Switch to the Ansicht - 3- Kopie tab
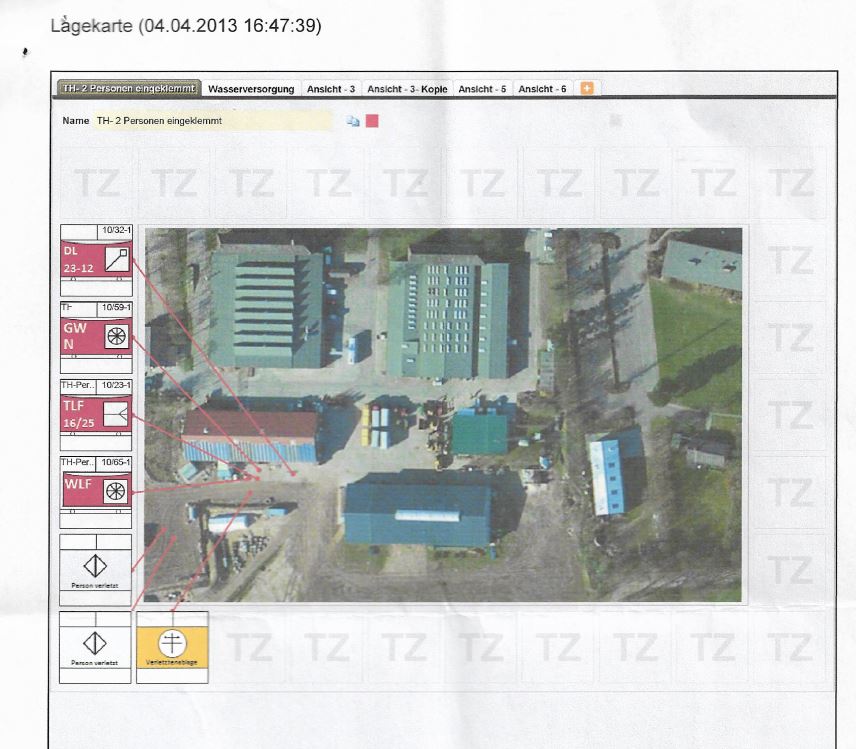 click(x=407, y=89)
